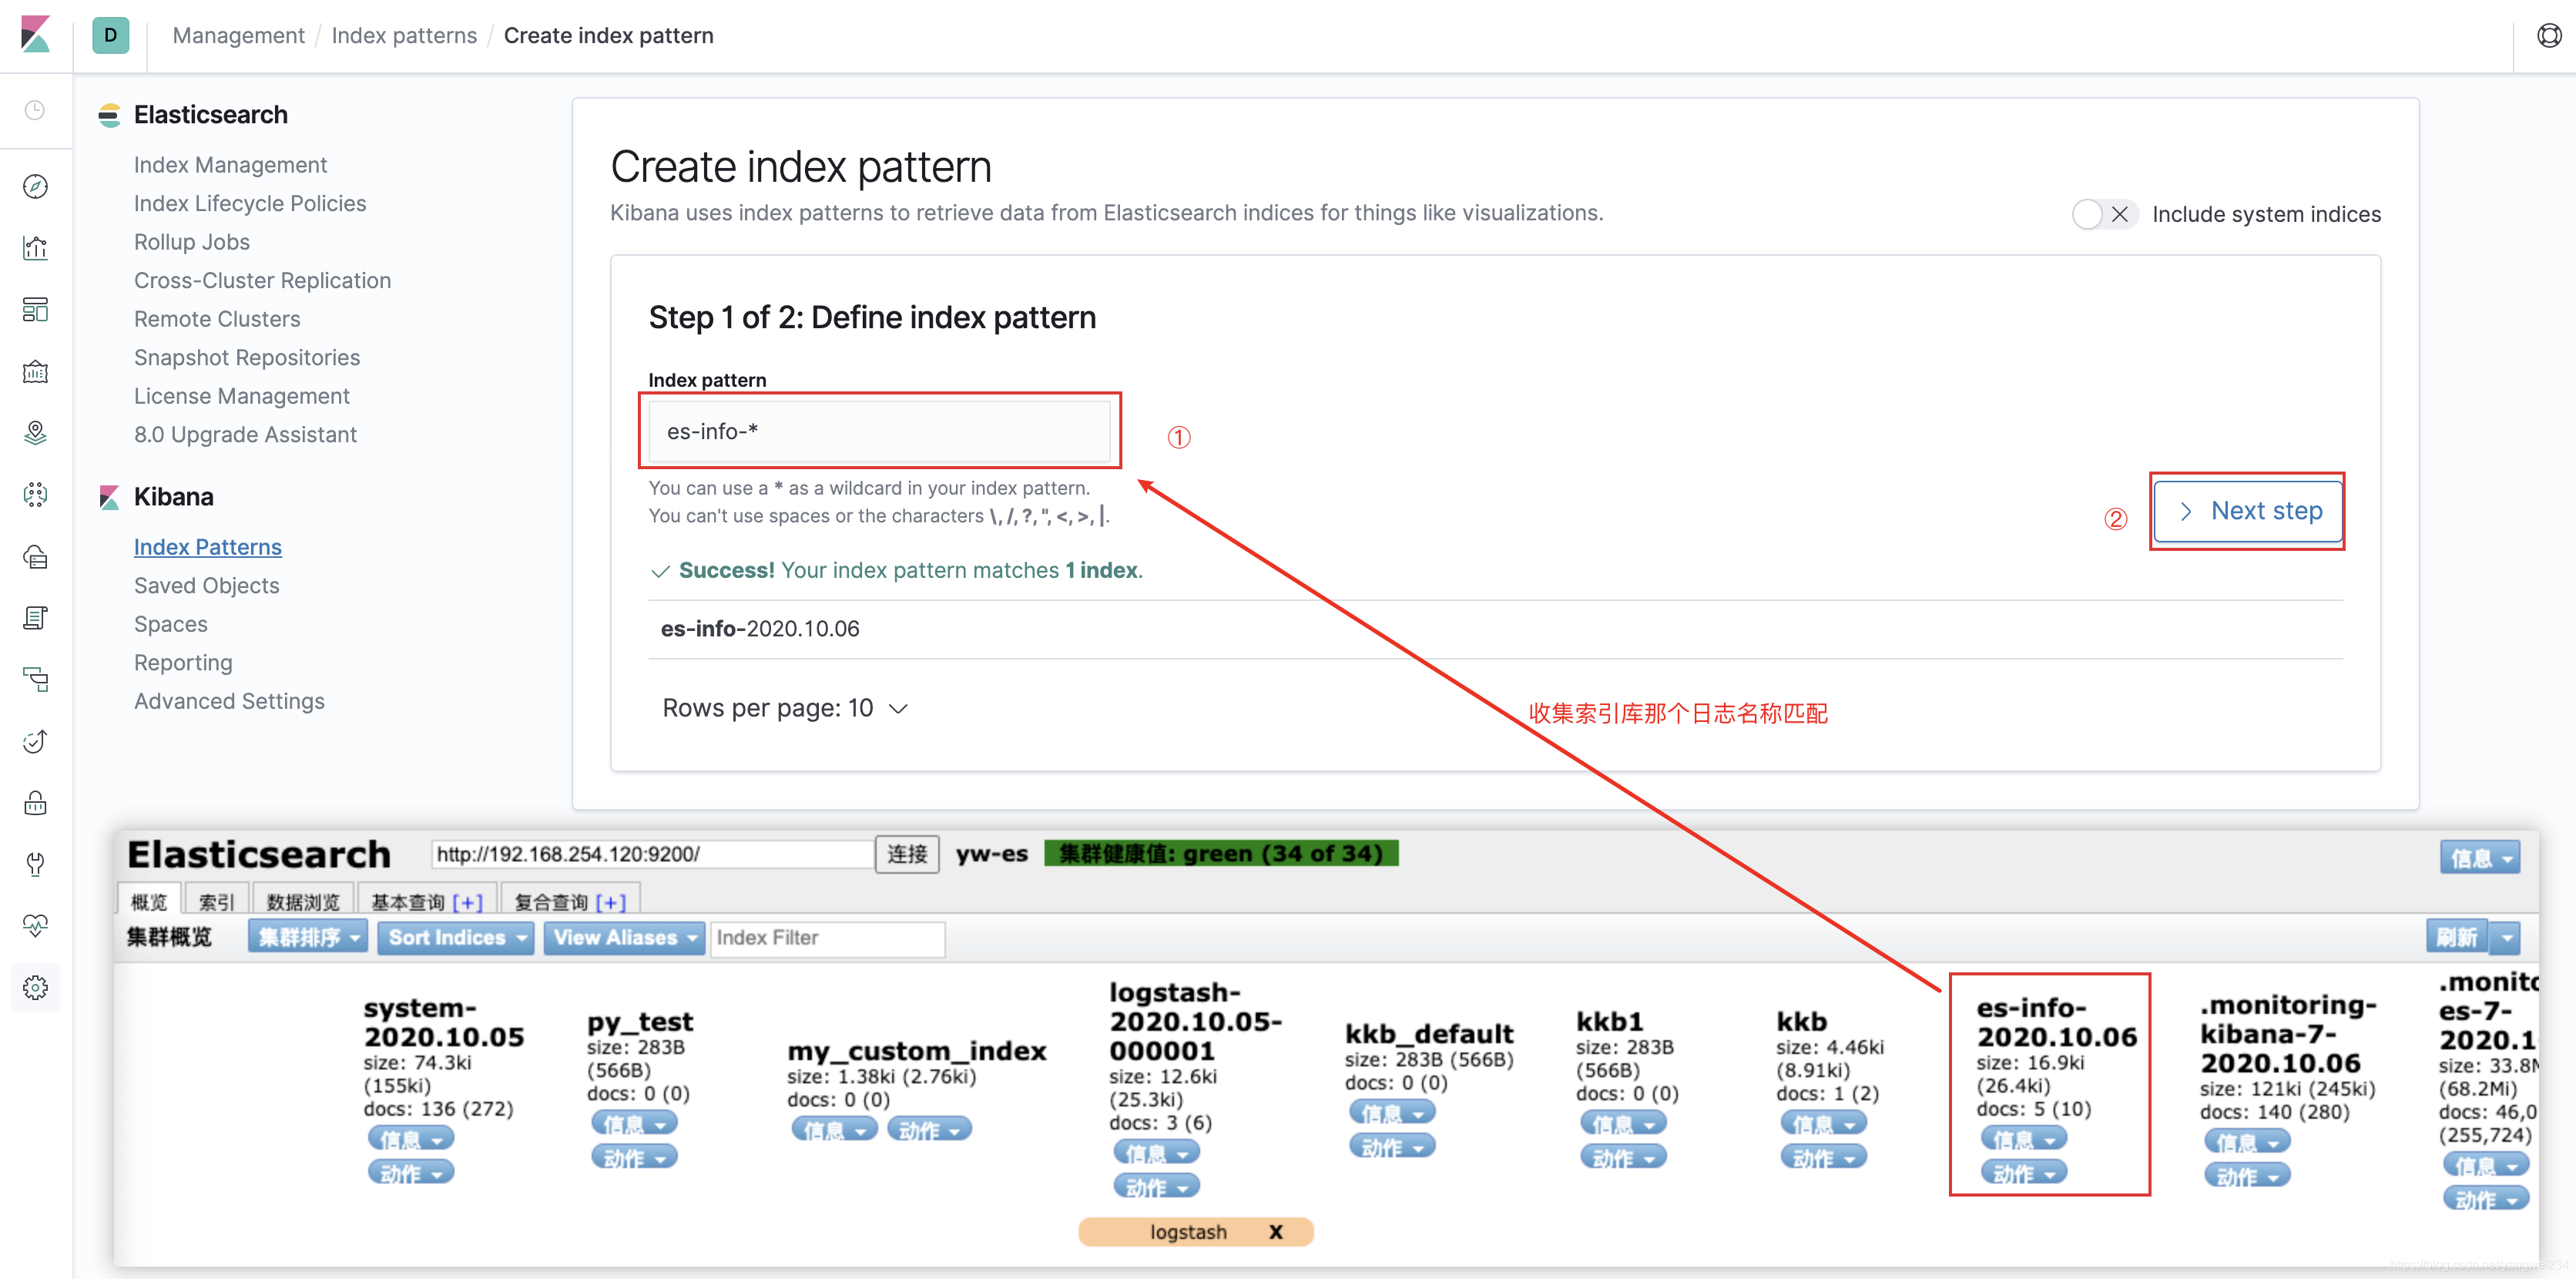The width and height of the screenshot is (2576, 1279).
Task: Open Index Lifecycle Policies
Action: click(250, 203)
